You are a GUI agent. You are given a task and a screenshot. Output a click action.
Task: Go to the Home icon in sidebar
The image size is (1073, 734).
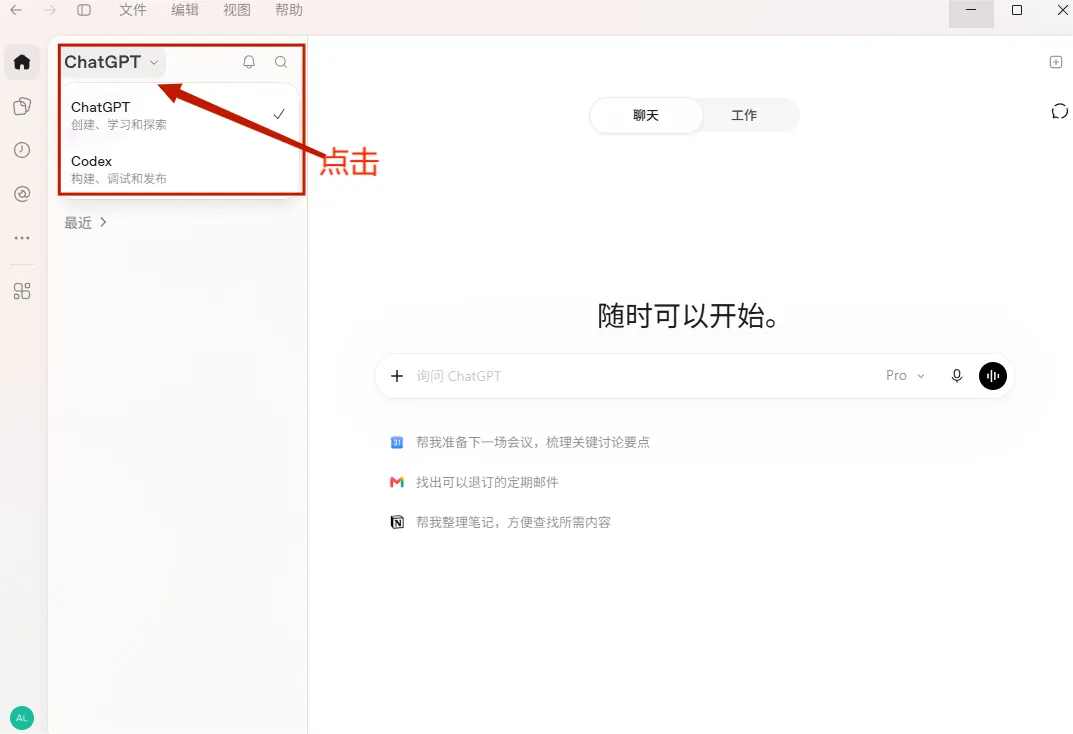click(22, 62)
